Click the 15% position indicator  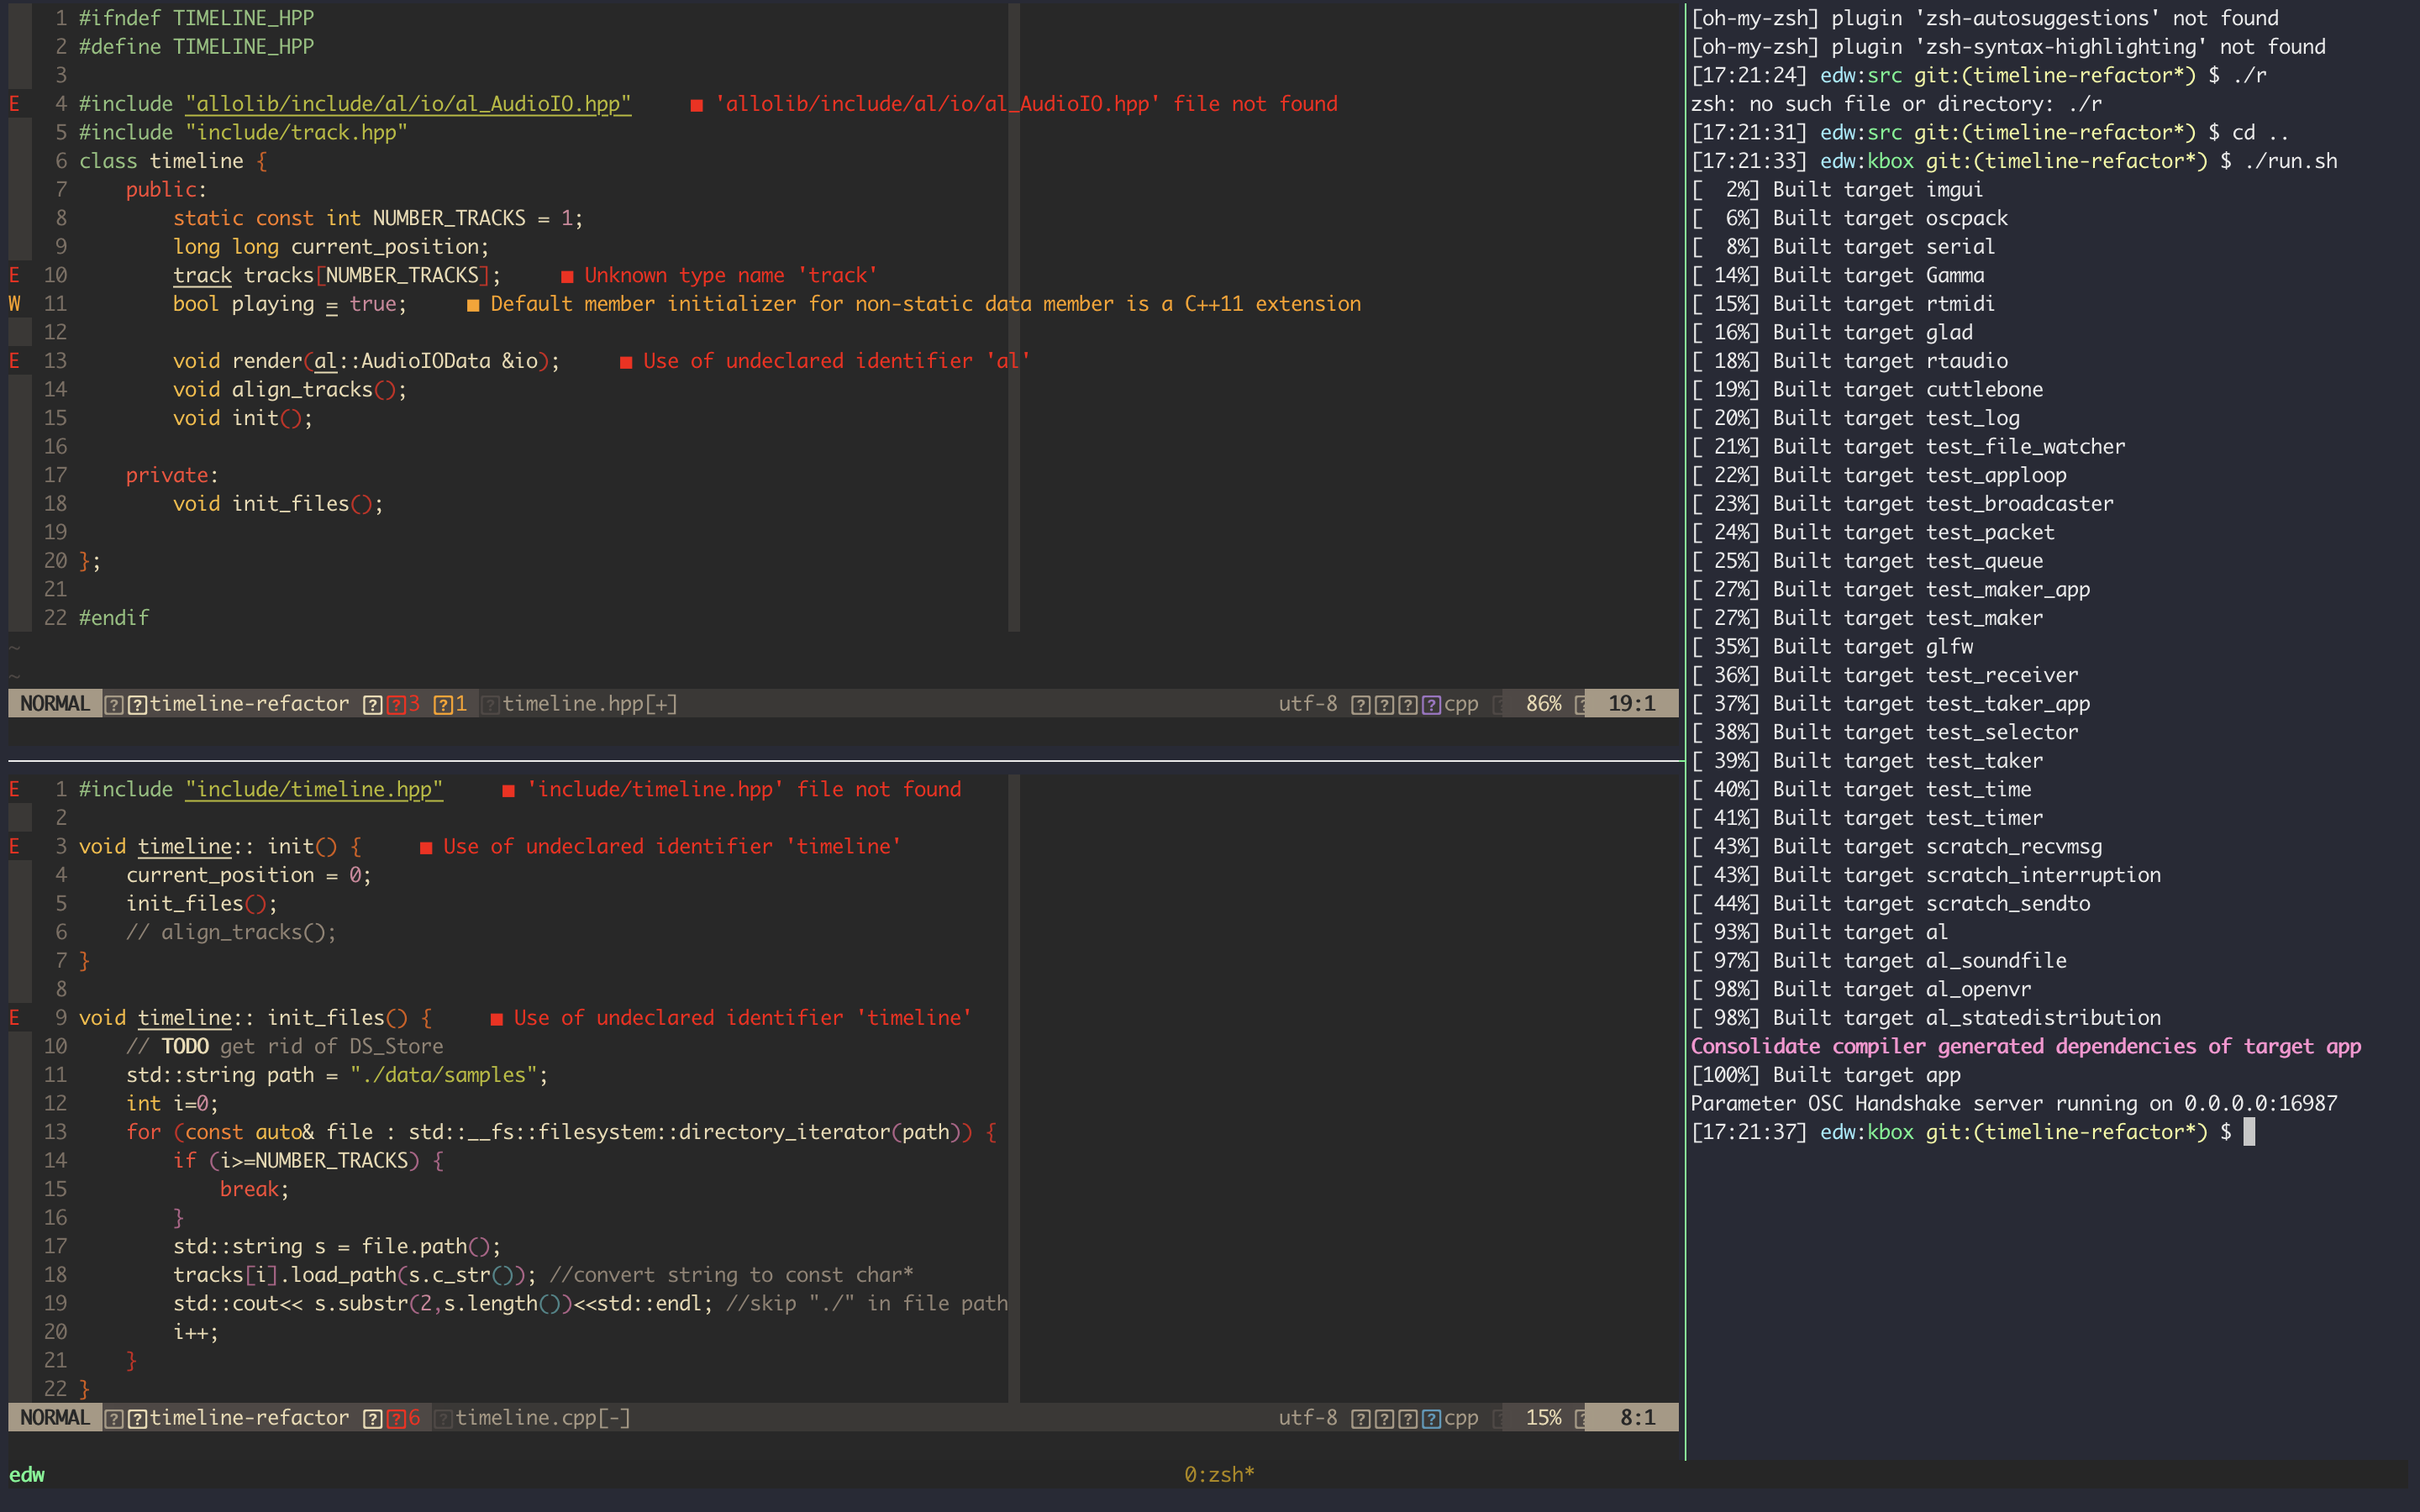[x=1543, y=1418]
